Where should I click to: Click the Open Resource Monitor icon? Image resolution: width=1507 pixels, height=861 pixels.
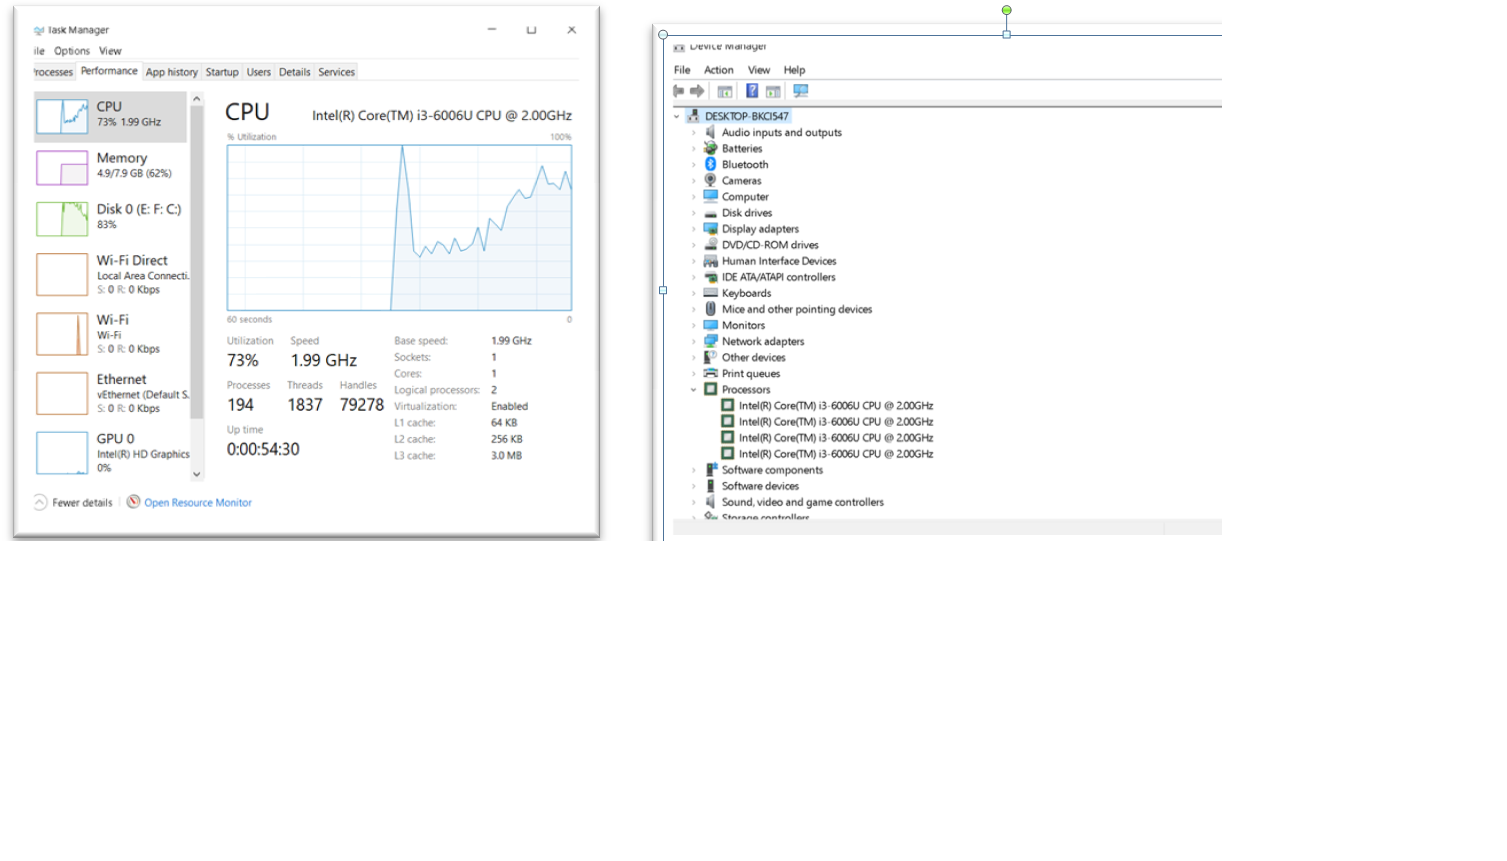(133, 502)
